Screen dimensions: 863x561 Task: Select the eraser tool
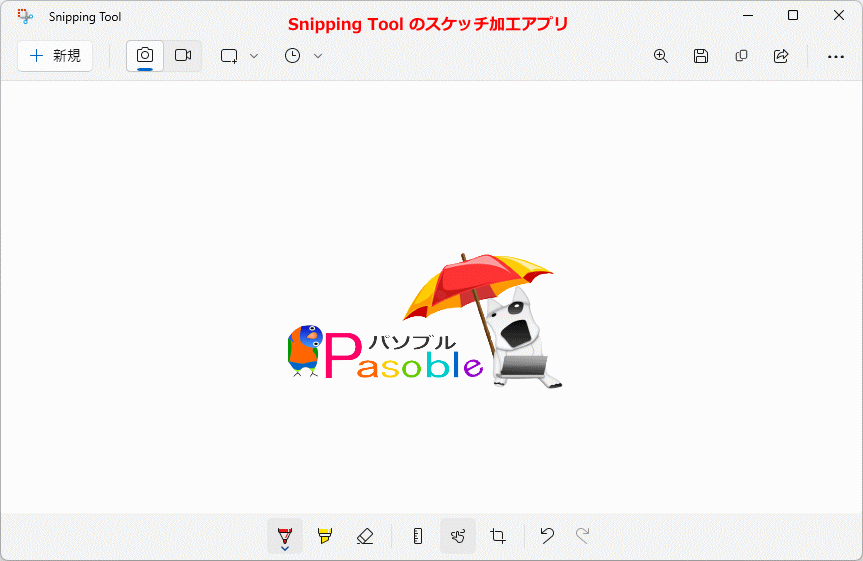(365, 536)
